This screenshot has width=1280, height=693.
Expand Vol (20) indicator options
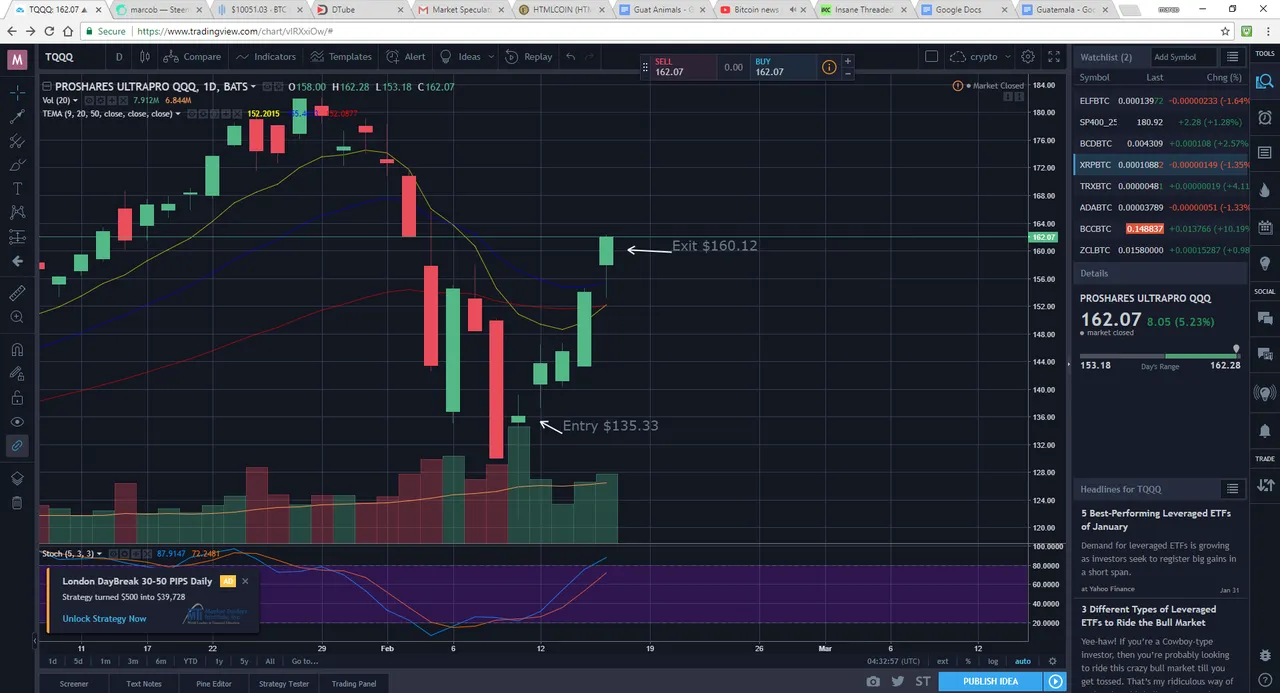[76, 100]
